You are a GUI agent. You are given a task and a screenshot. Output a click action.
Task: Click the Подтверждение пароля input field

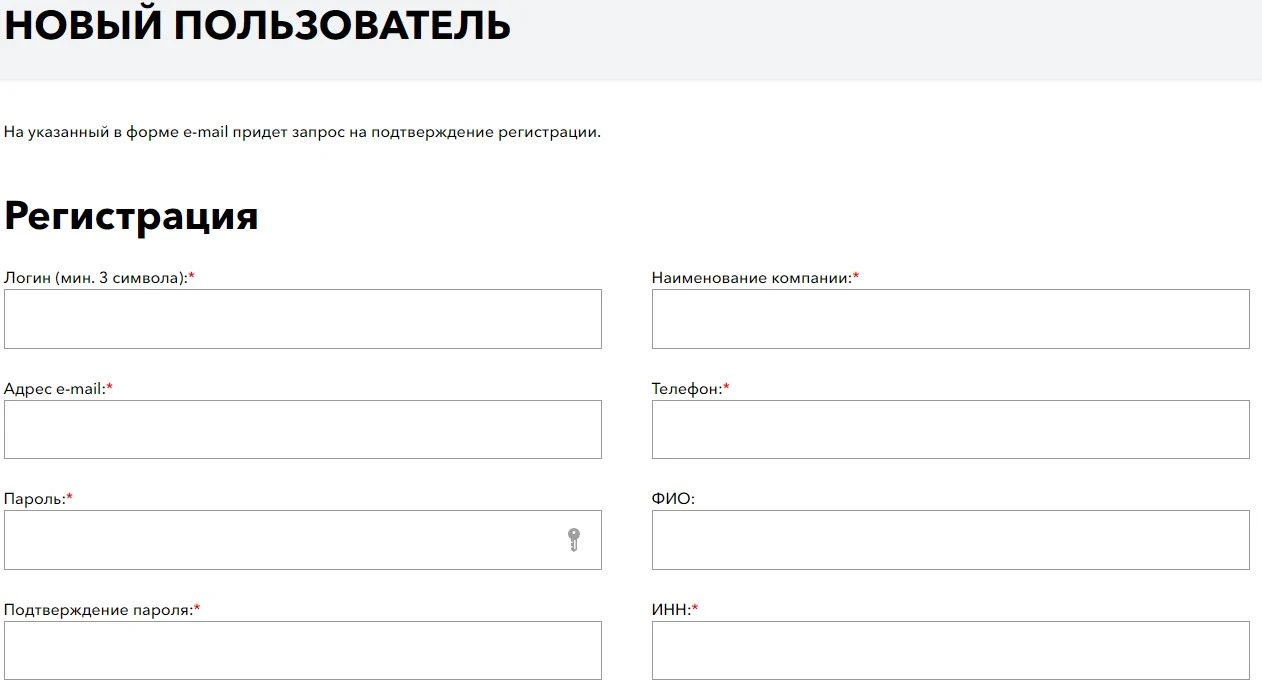[300, 650]
